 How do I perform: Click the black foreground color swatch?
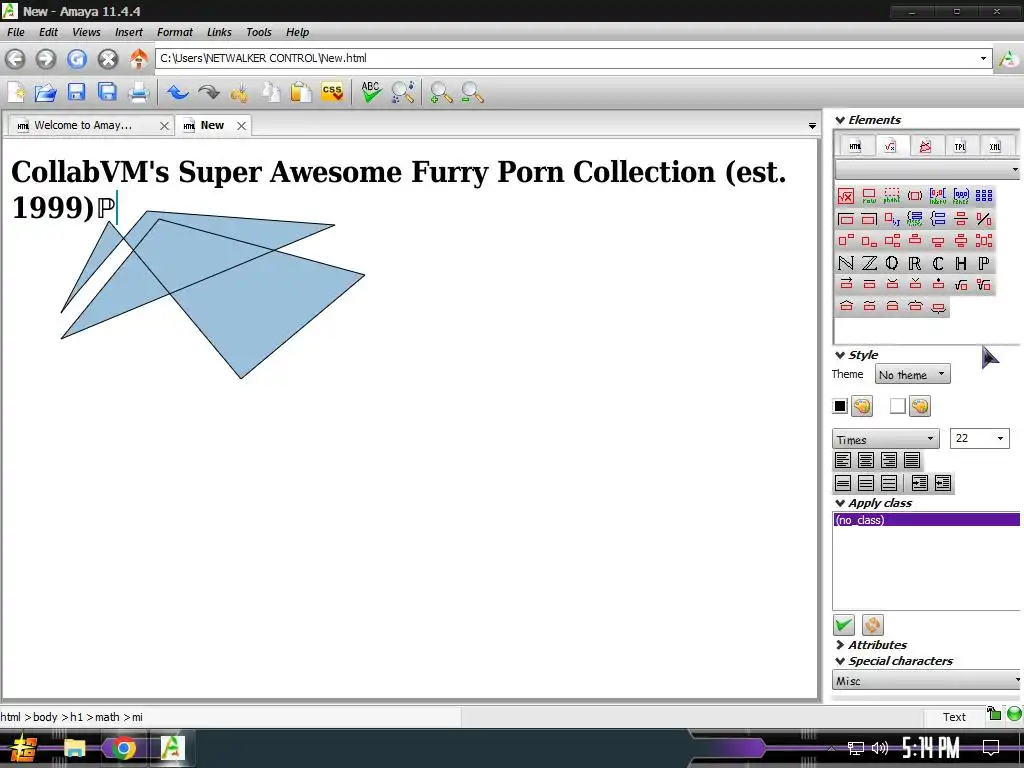click(840, 406)
